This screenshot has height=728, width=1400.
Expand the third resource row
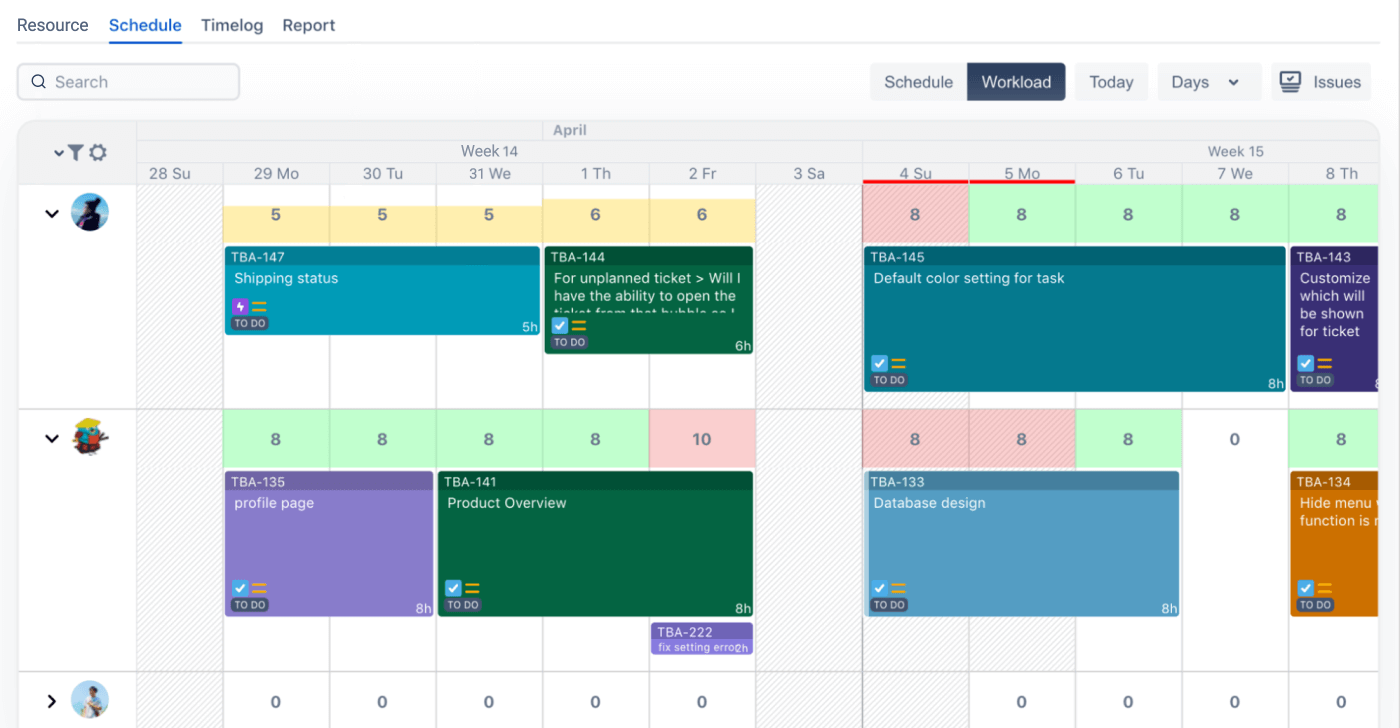click(x=52, y=699)
